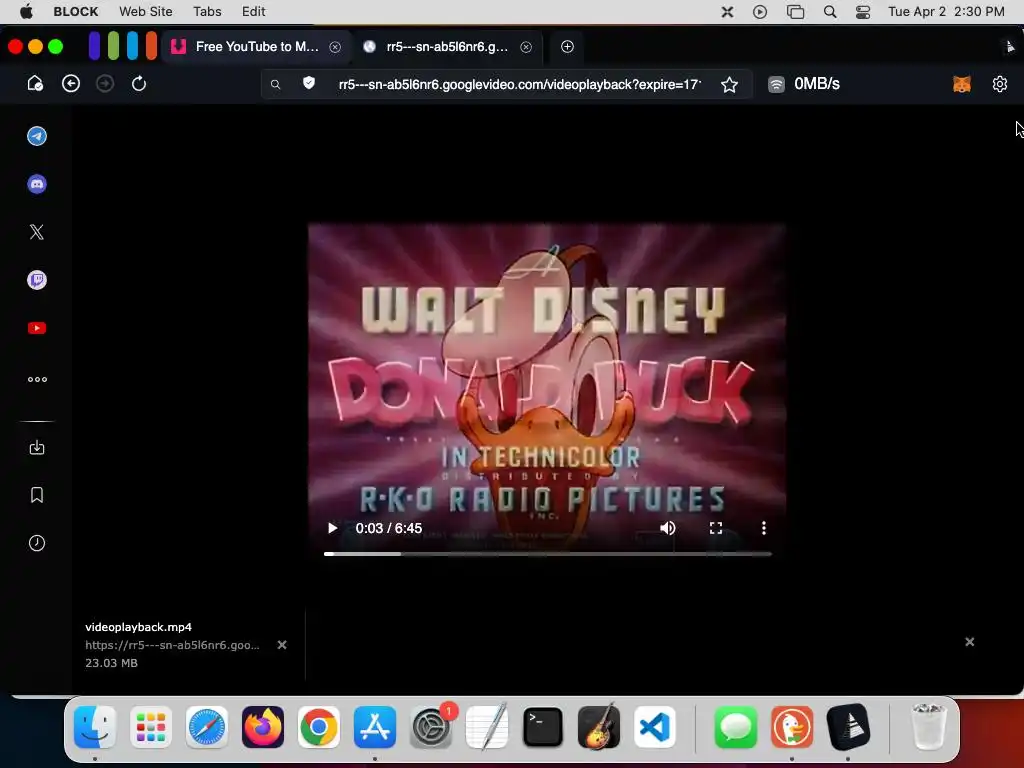Open App Store from the Dock
This screenshot has height=768, width=1024.
375,727
